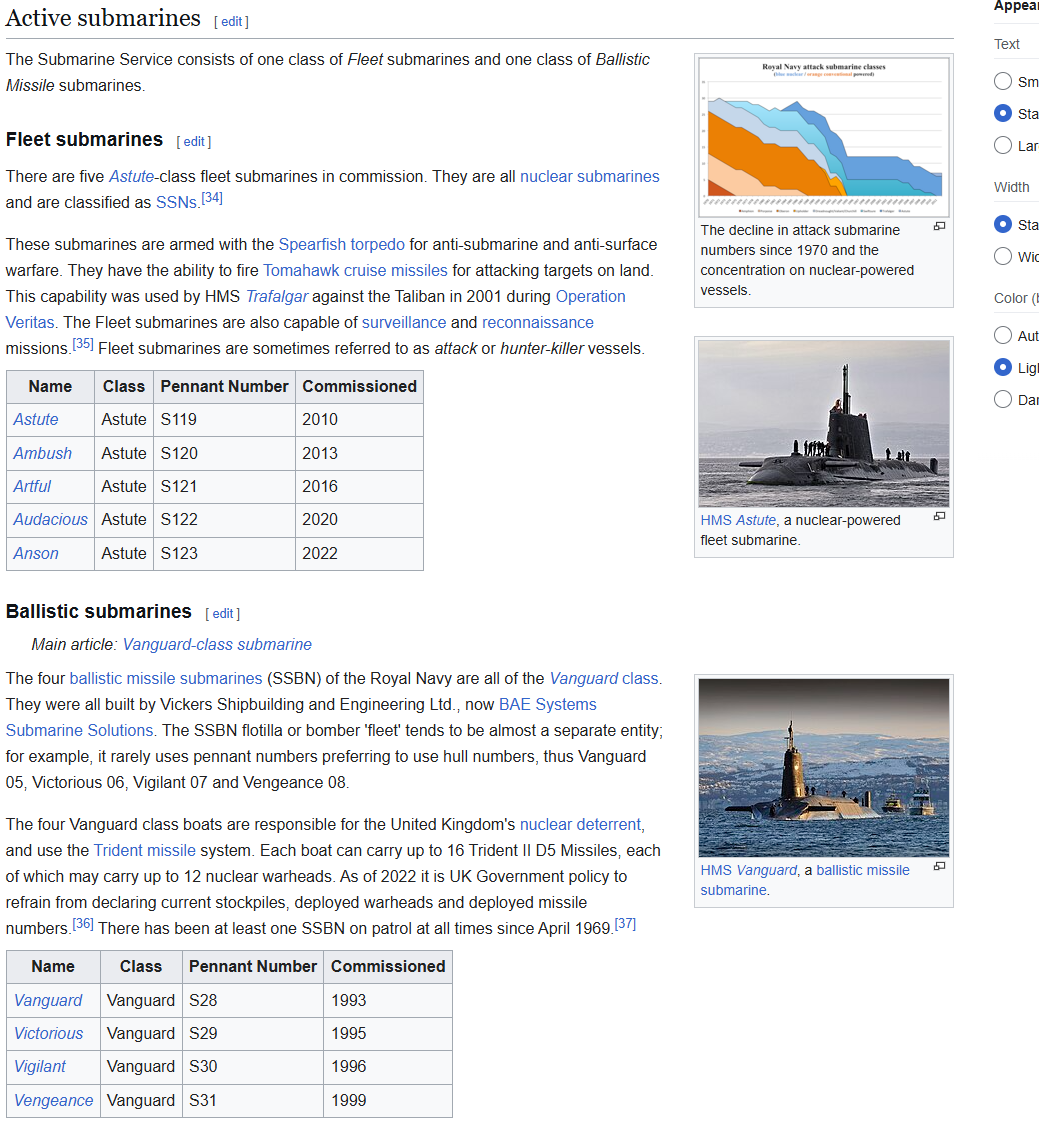Open ballistic missile submarine link in caption
Viewport: 1039px width, 1143px height.
click(x=863, y=870)
